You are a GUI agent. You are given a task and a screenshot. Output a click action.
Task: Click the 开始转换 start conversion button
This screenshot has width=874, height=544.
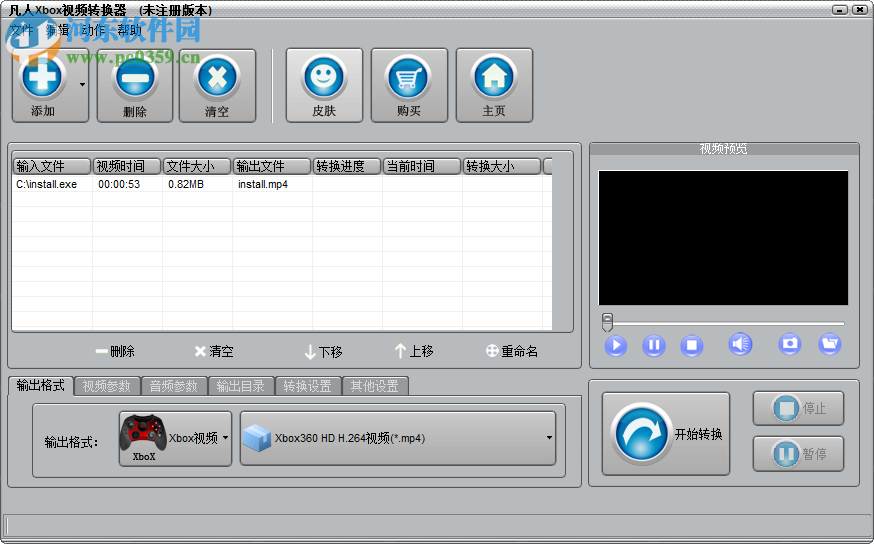click(666, 434)
